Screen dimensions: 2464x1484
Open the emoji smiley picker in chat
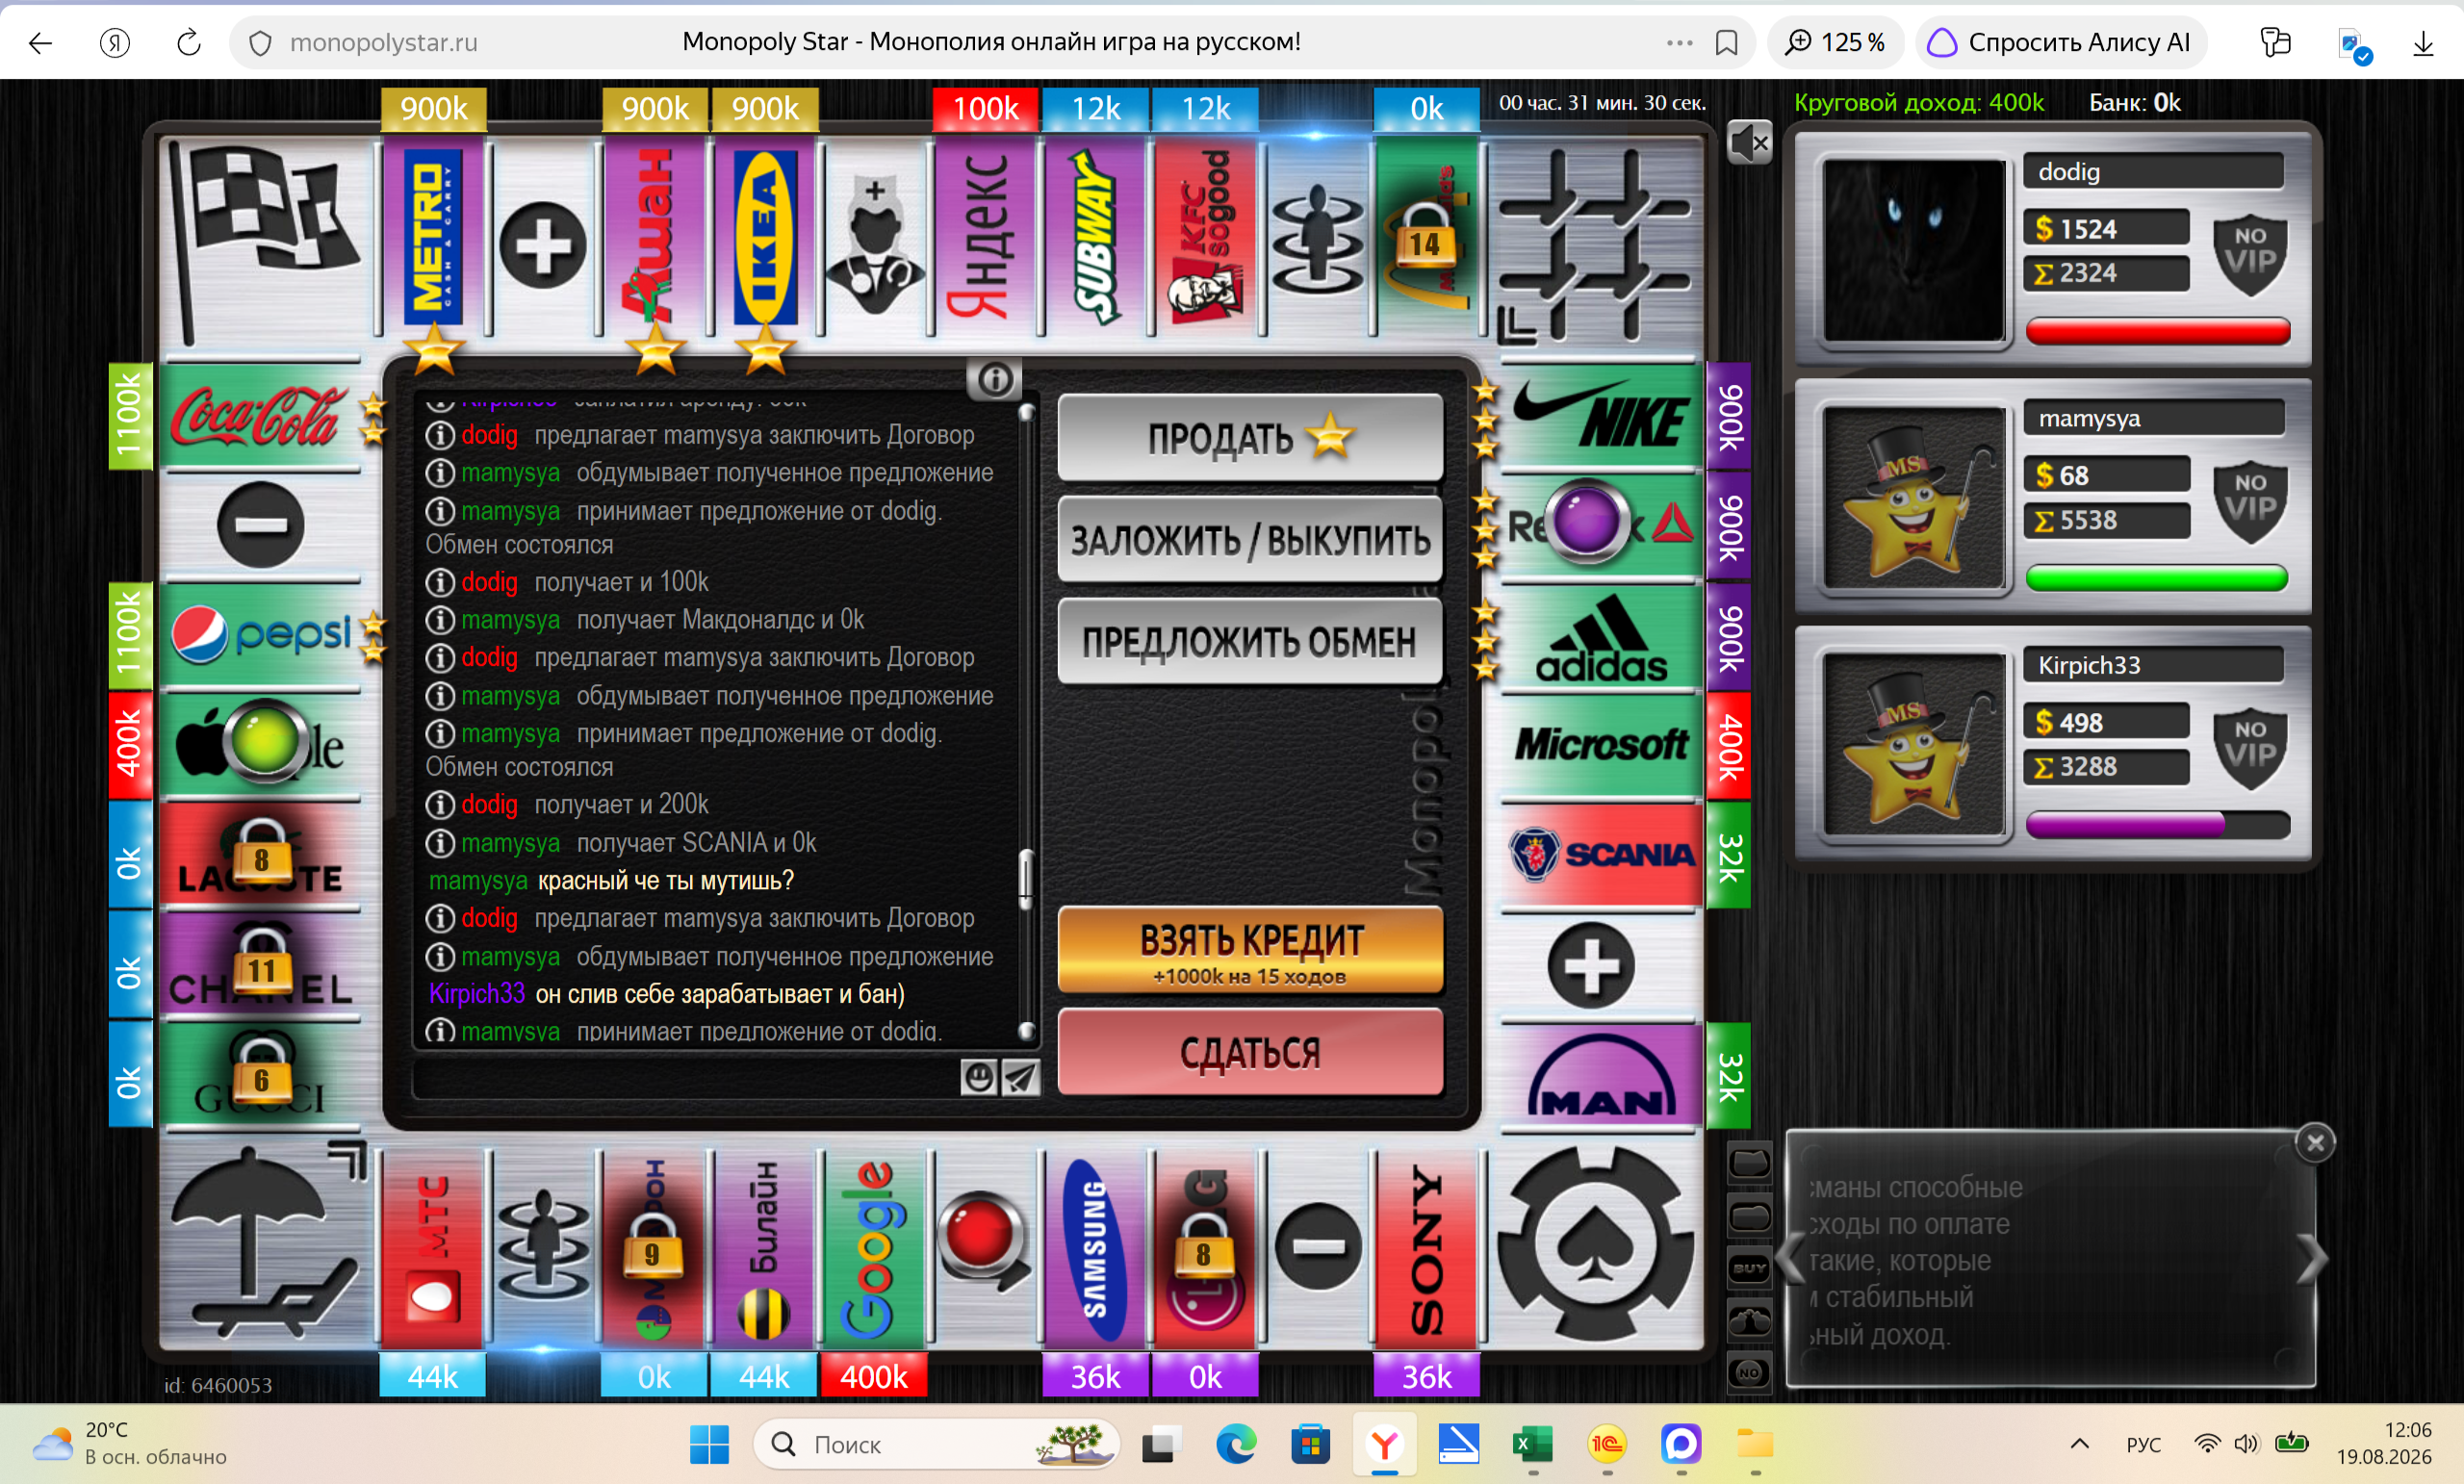point(978,1077)
